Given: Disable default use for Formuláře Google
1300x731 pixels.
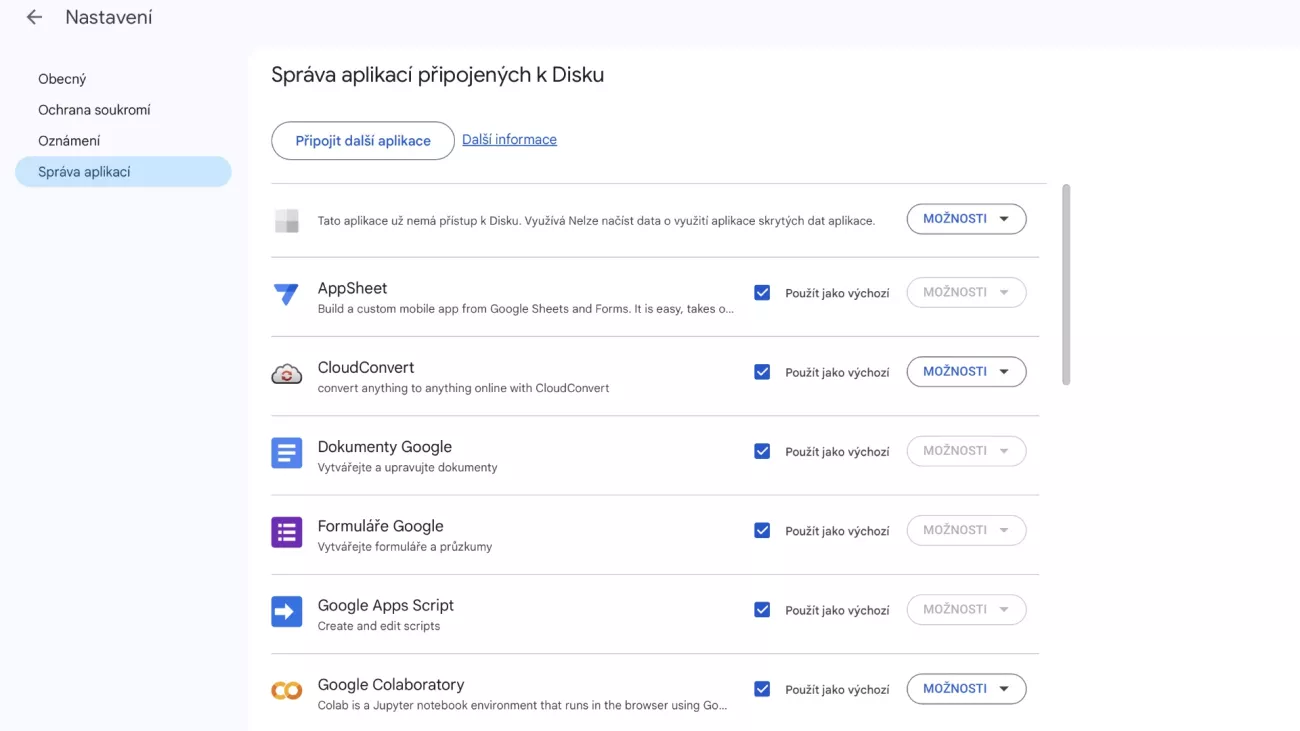Looking at the screenshot, I should (x=762, y=531).
